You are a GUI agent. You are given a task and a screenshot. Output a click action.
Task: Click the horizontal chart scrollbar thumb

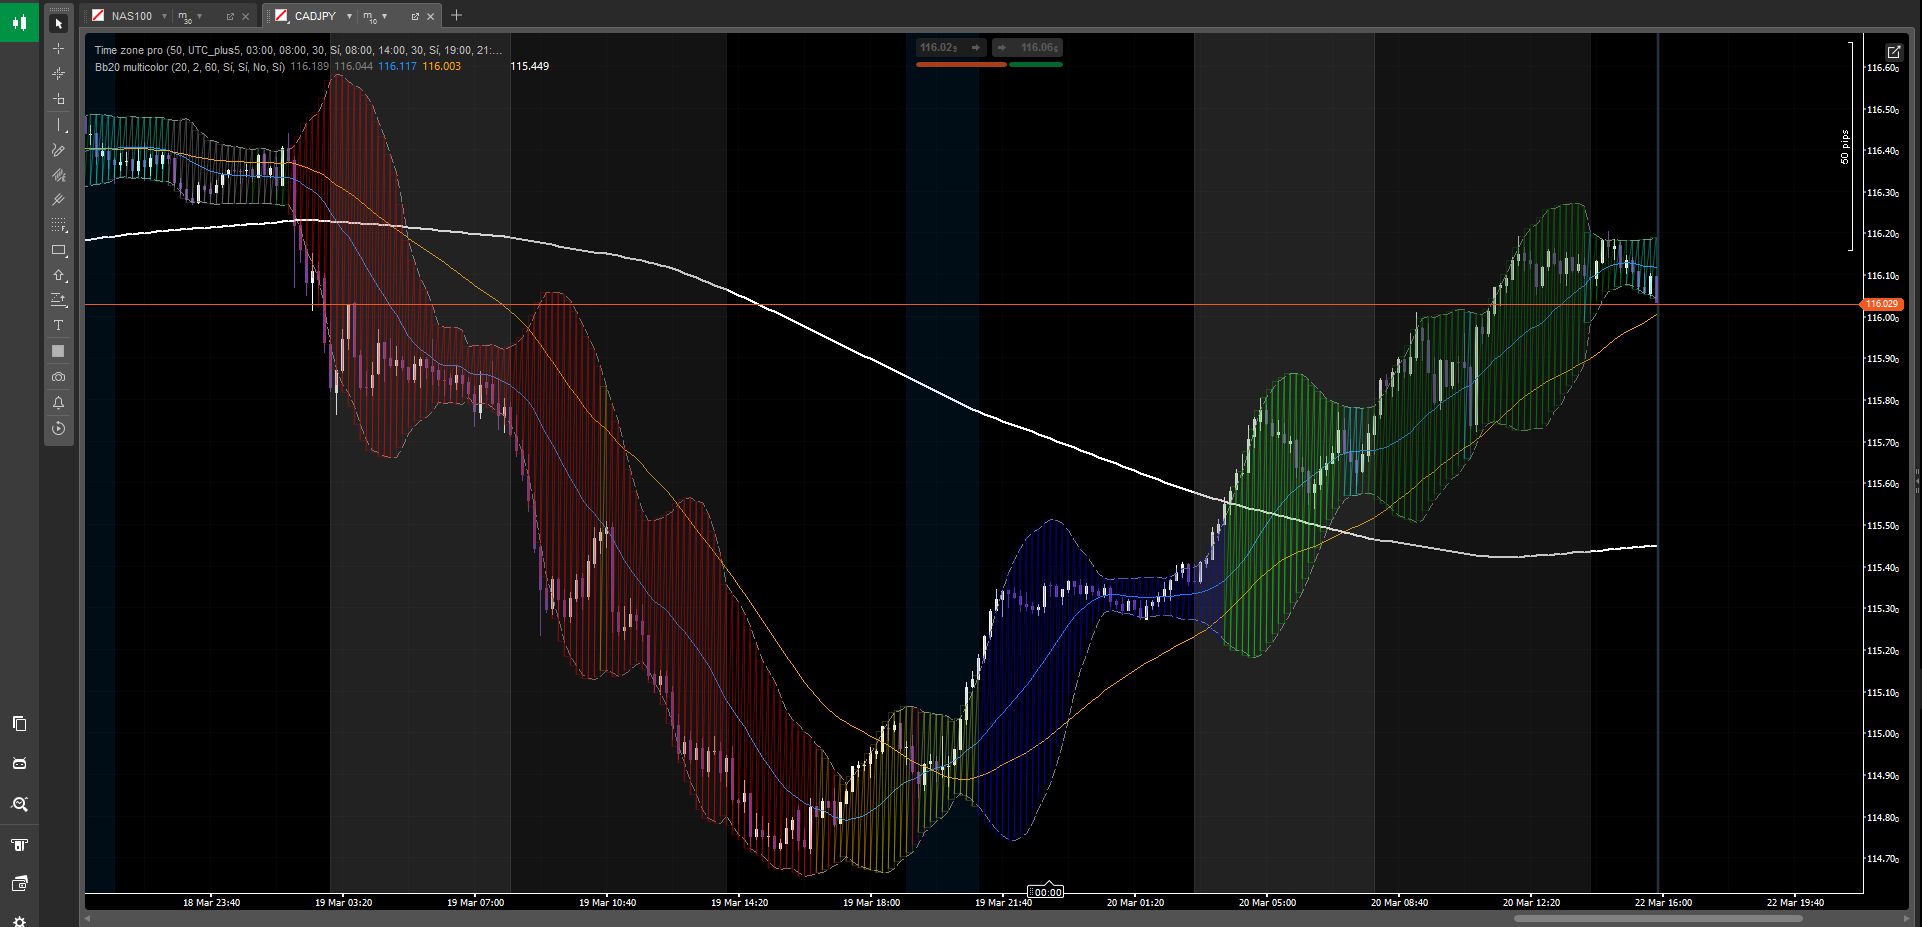(x=1657, y=918)
